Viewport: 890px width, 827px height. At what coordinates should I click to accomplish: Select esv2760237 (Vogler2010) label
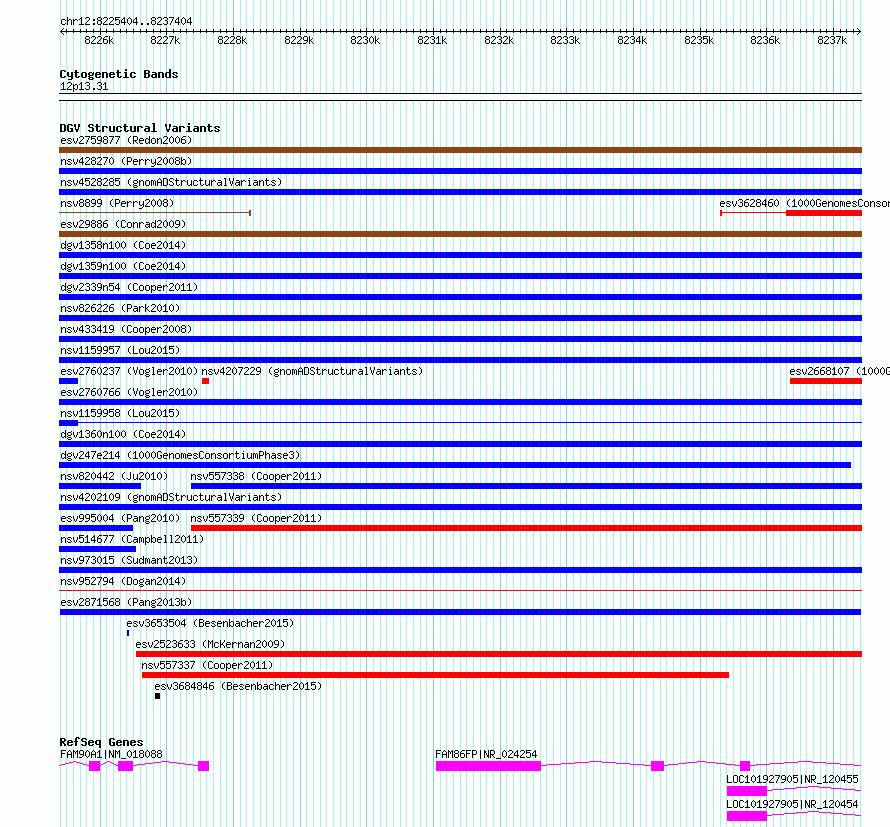[x=129, y=371]
